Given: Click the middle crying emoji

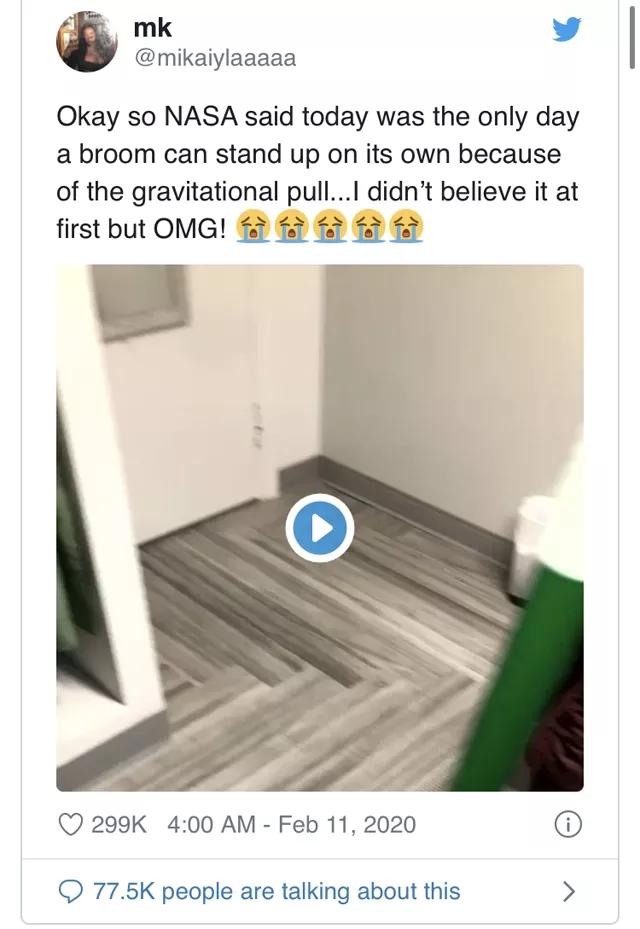Looking at the screenshot, I should click(329, 228).
